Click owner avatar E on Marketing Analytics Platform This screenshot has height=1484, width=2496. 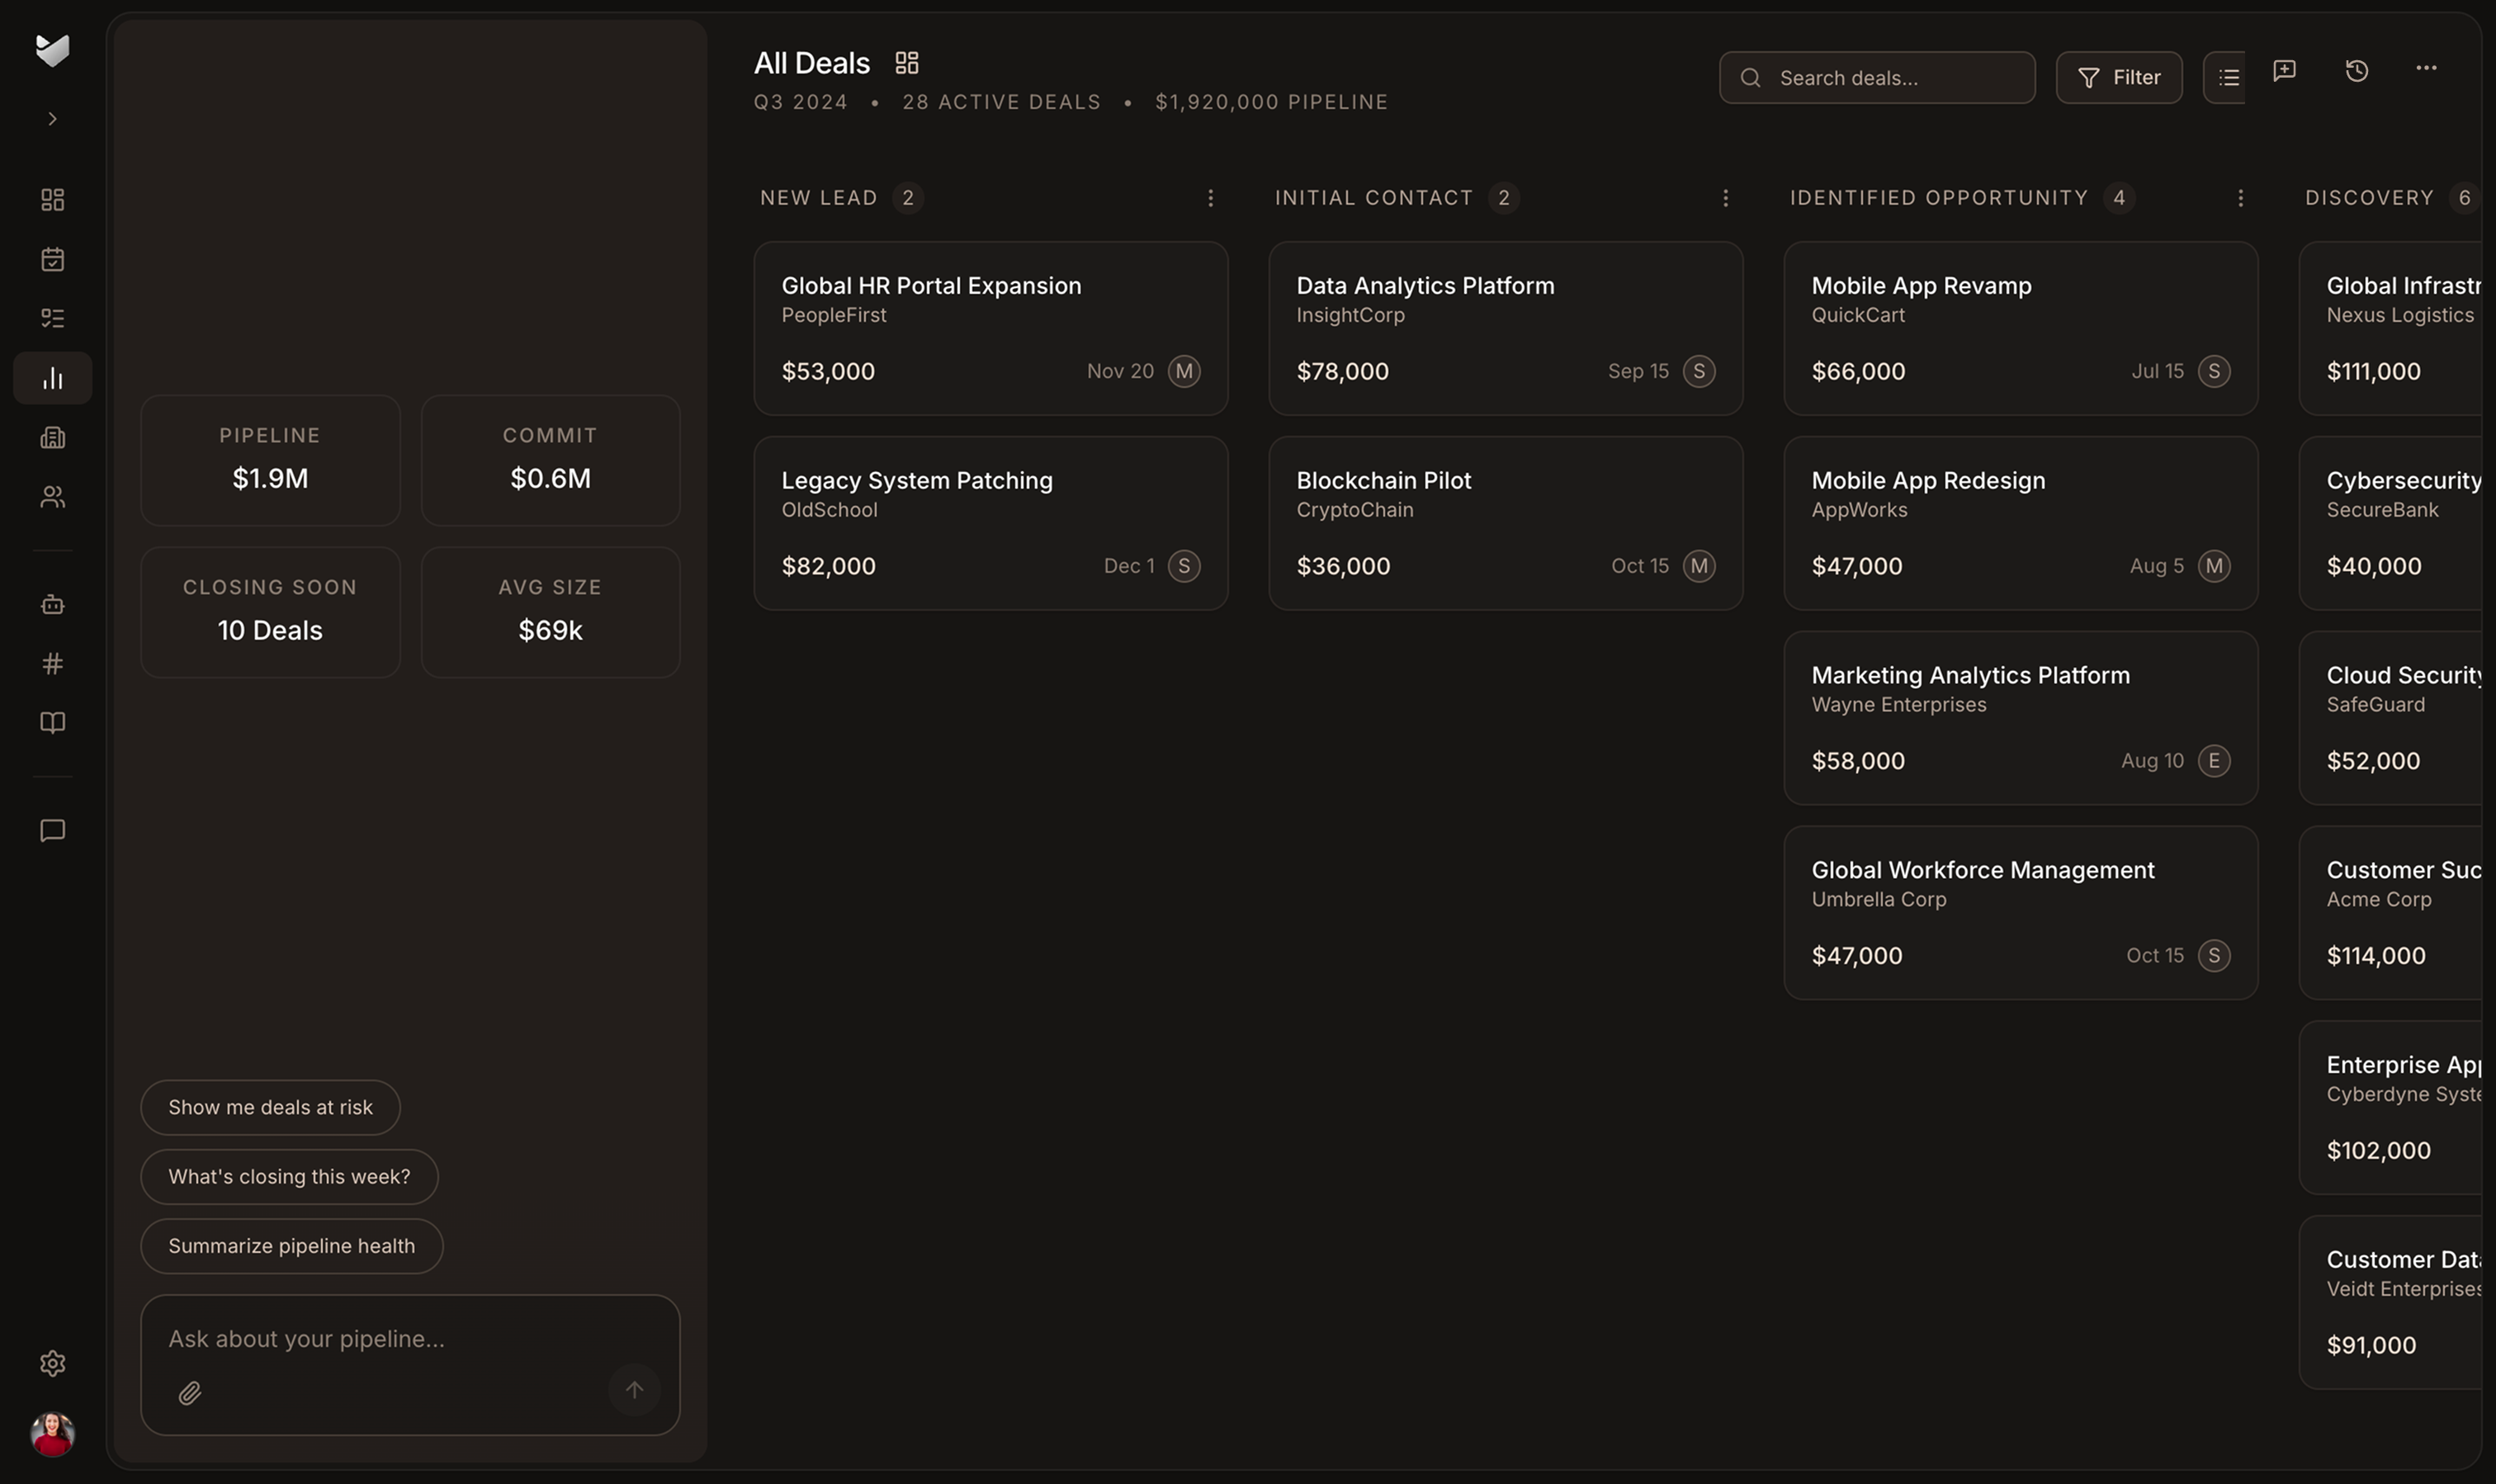tap(2214, 761)
